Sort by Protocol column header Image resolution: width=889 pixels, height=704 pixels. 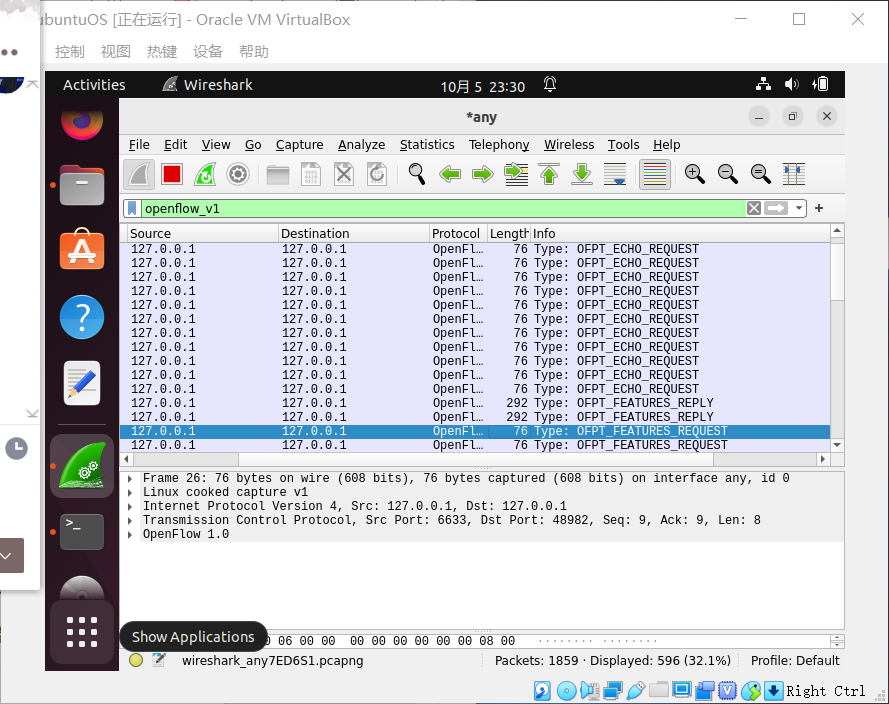coord(458,234)
